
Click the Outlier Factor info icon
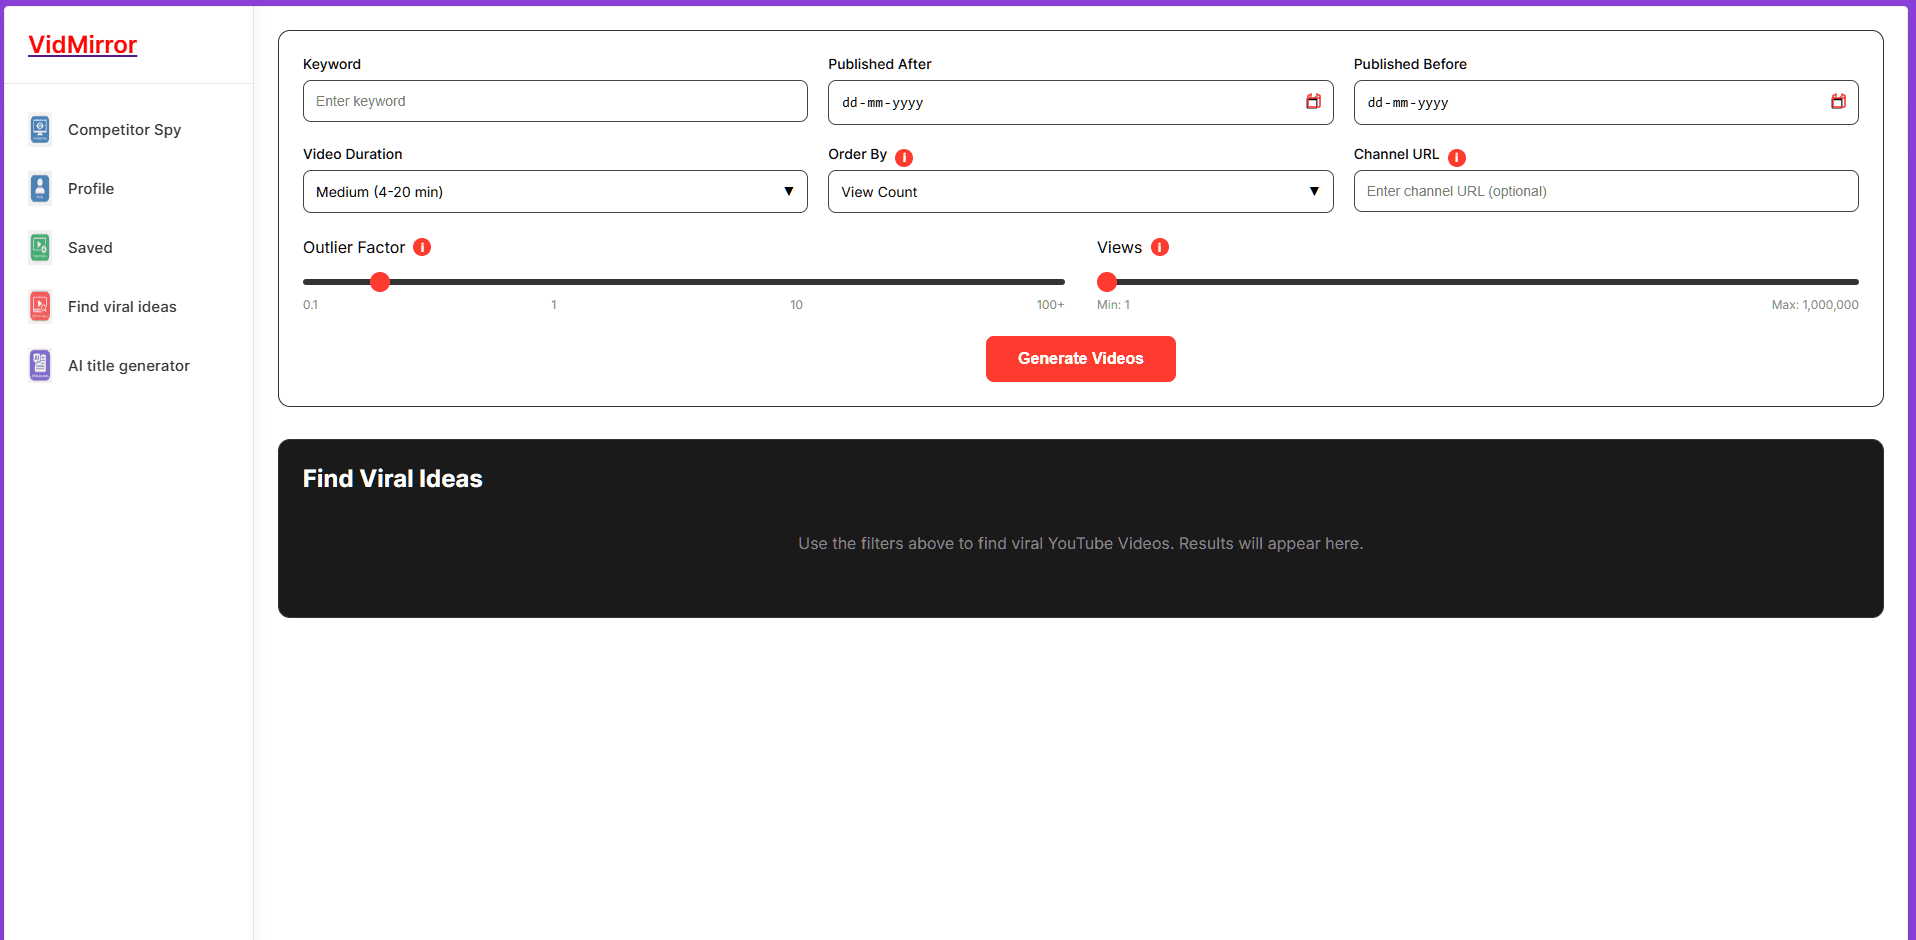(x=422, y=247)
